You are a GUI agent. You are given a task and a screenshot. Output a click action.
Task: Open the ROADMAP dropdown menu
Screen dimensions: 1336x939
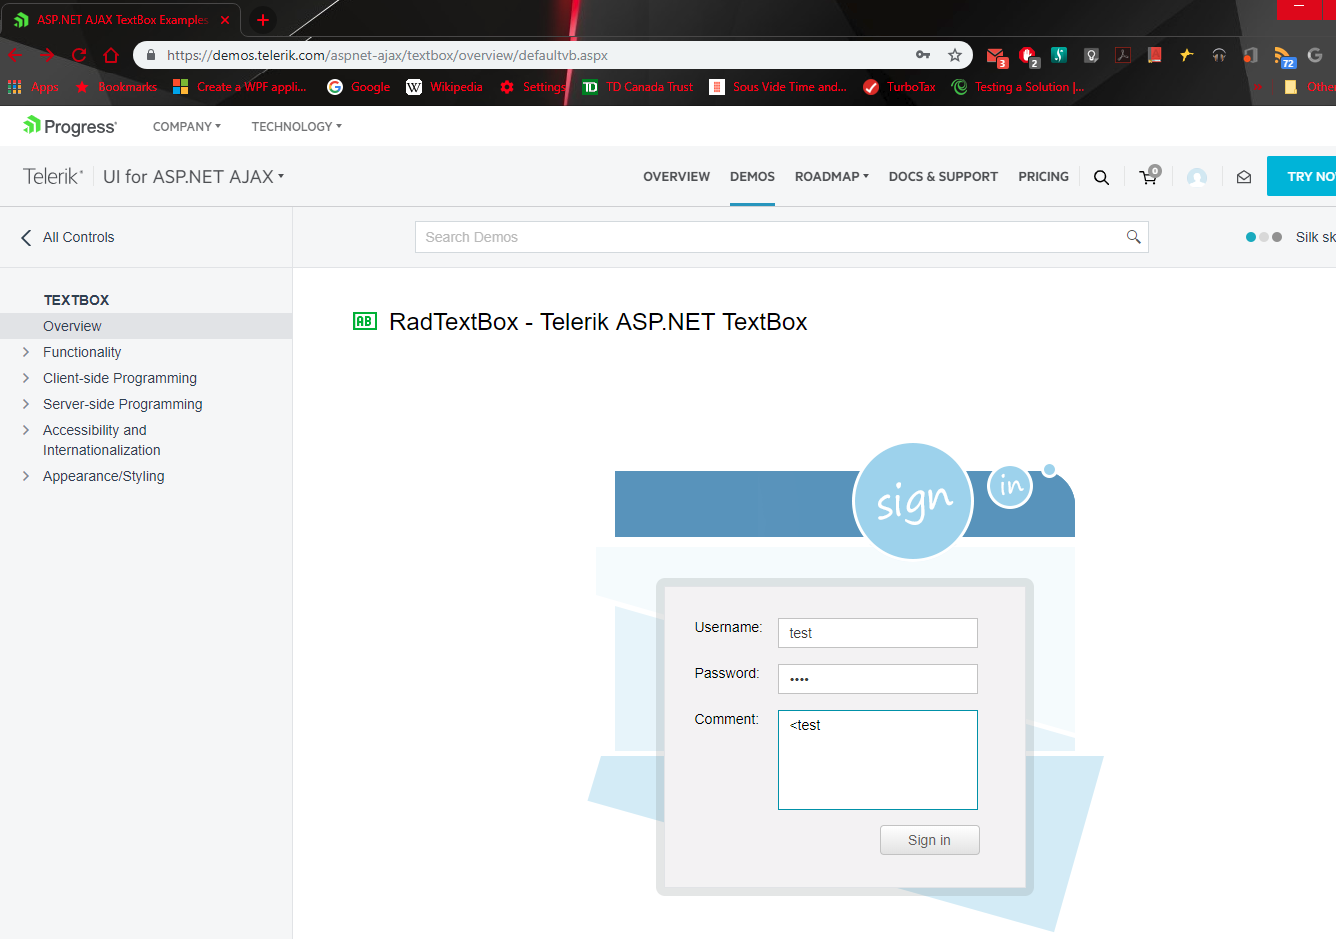[x=832, y=177]
